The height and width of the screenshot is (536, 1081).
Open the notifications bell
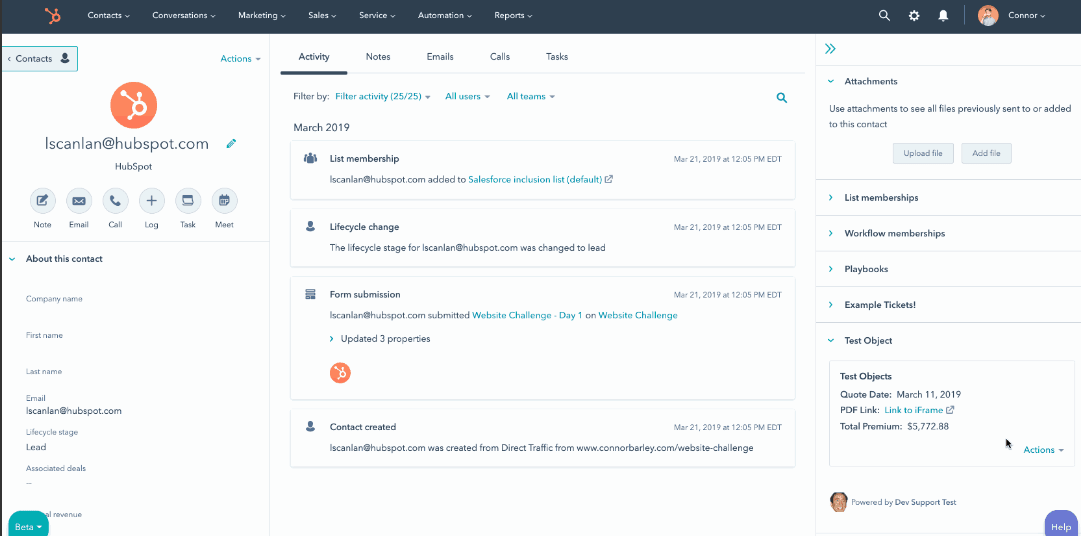pyautogui.click(x=942, y=16)
